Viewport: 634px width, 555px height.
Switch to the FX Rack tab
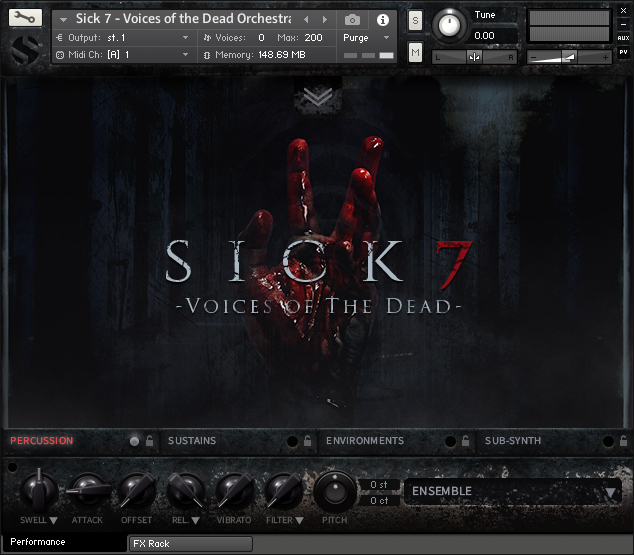190,544
